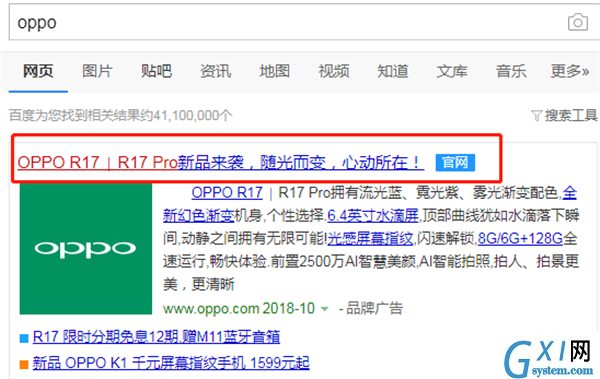Open the 8G/6G+128G link

tap(520, 239)
